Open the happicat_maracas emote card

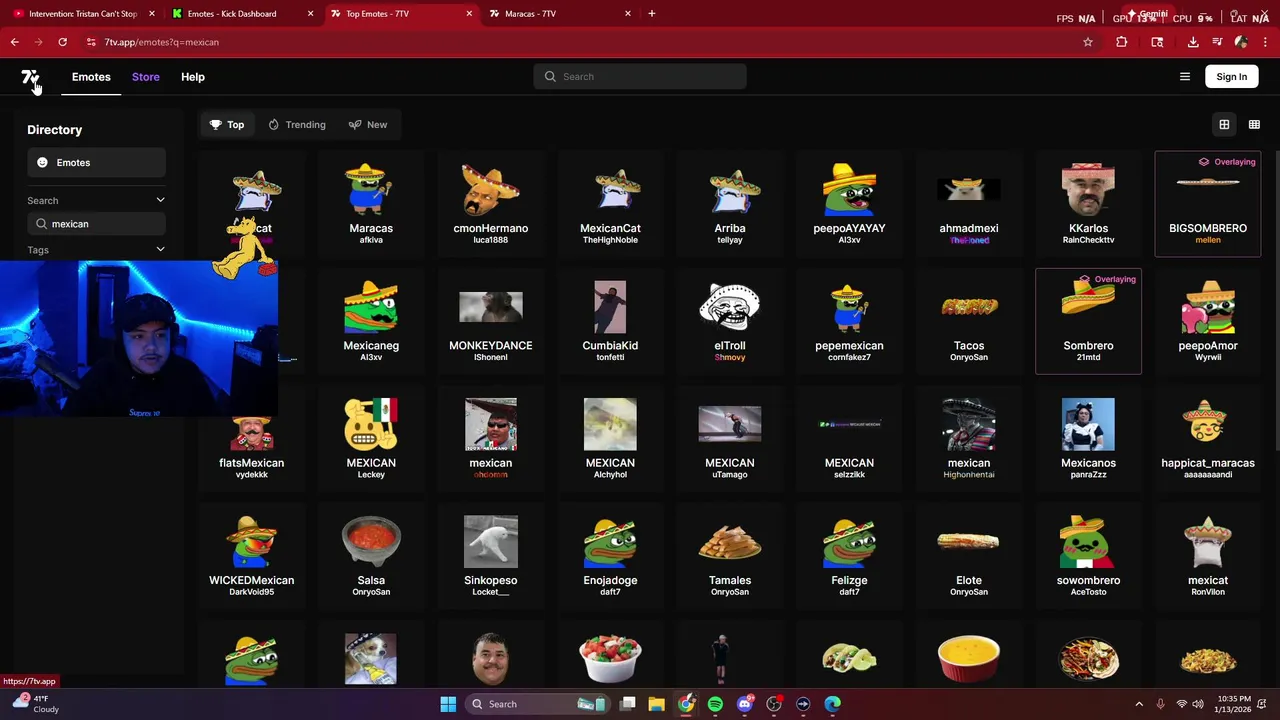pyautogui.click(x=1208, y=439)
